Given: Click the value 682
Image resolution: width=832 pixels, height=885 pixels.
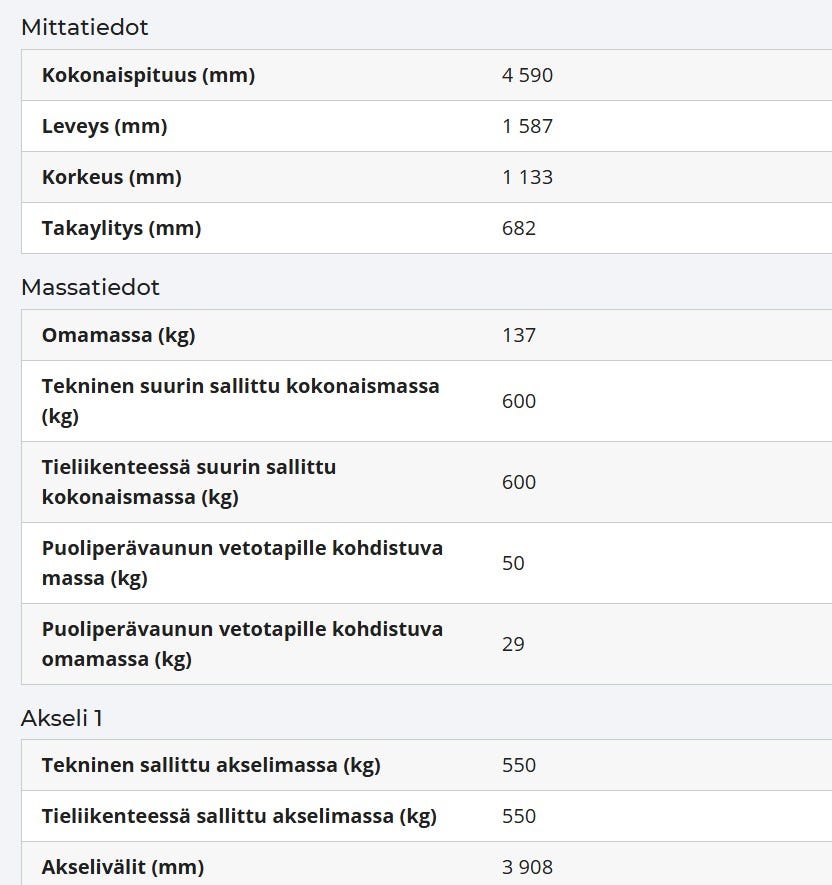Looking at the screenshot, I should [519, 228].
